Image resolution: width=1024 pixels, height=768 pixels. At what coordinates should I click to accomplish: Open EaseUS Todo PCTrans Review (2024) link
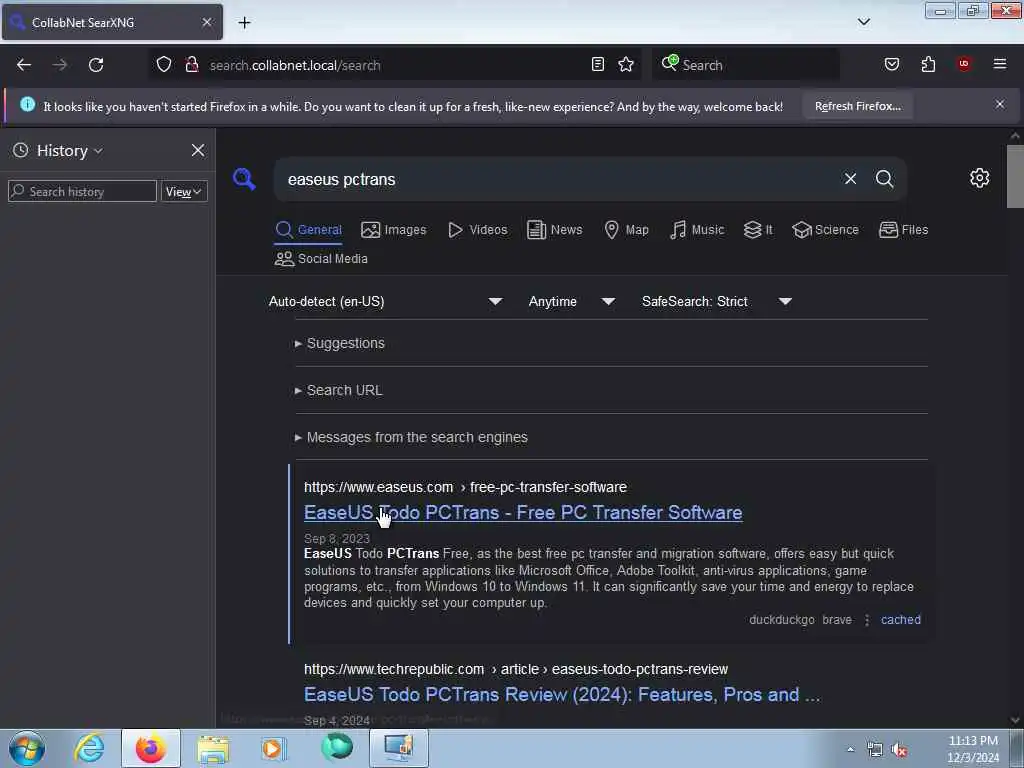(x=562, y=694)
